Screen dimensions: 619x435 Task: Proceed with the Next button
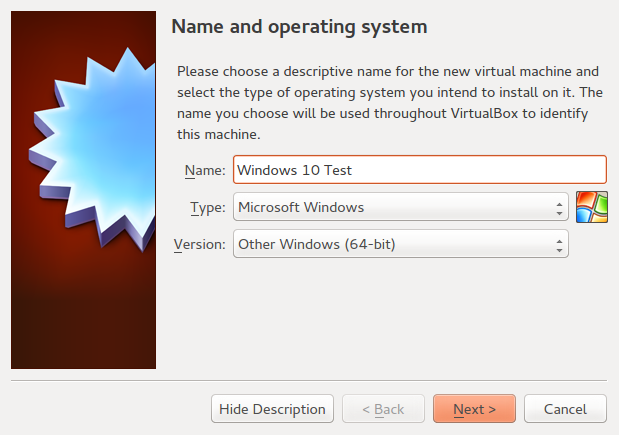474,409
